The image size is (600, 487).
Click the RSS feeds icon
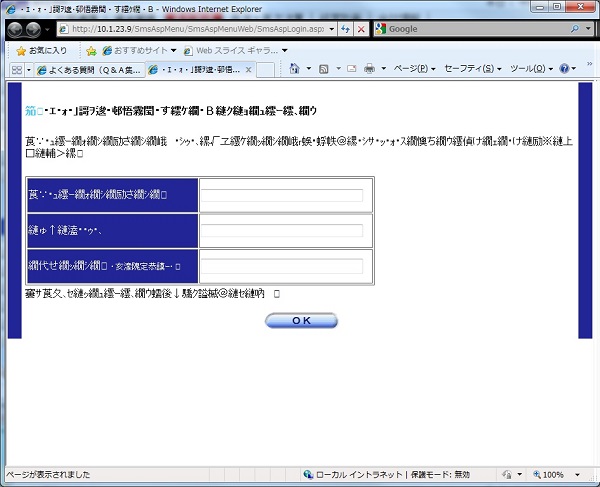[324, 69]
